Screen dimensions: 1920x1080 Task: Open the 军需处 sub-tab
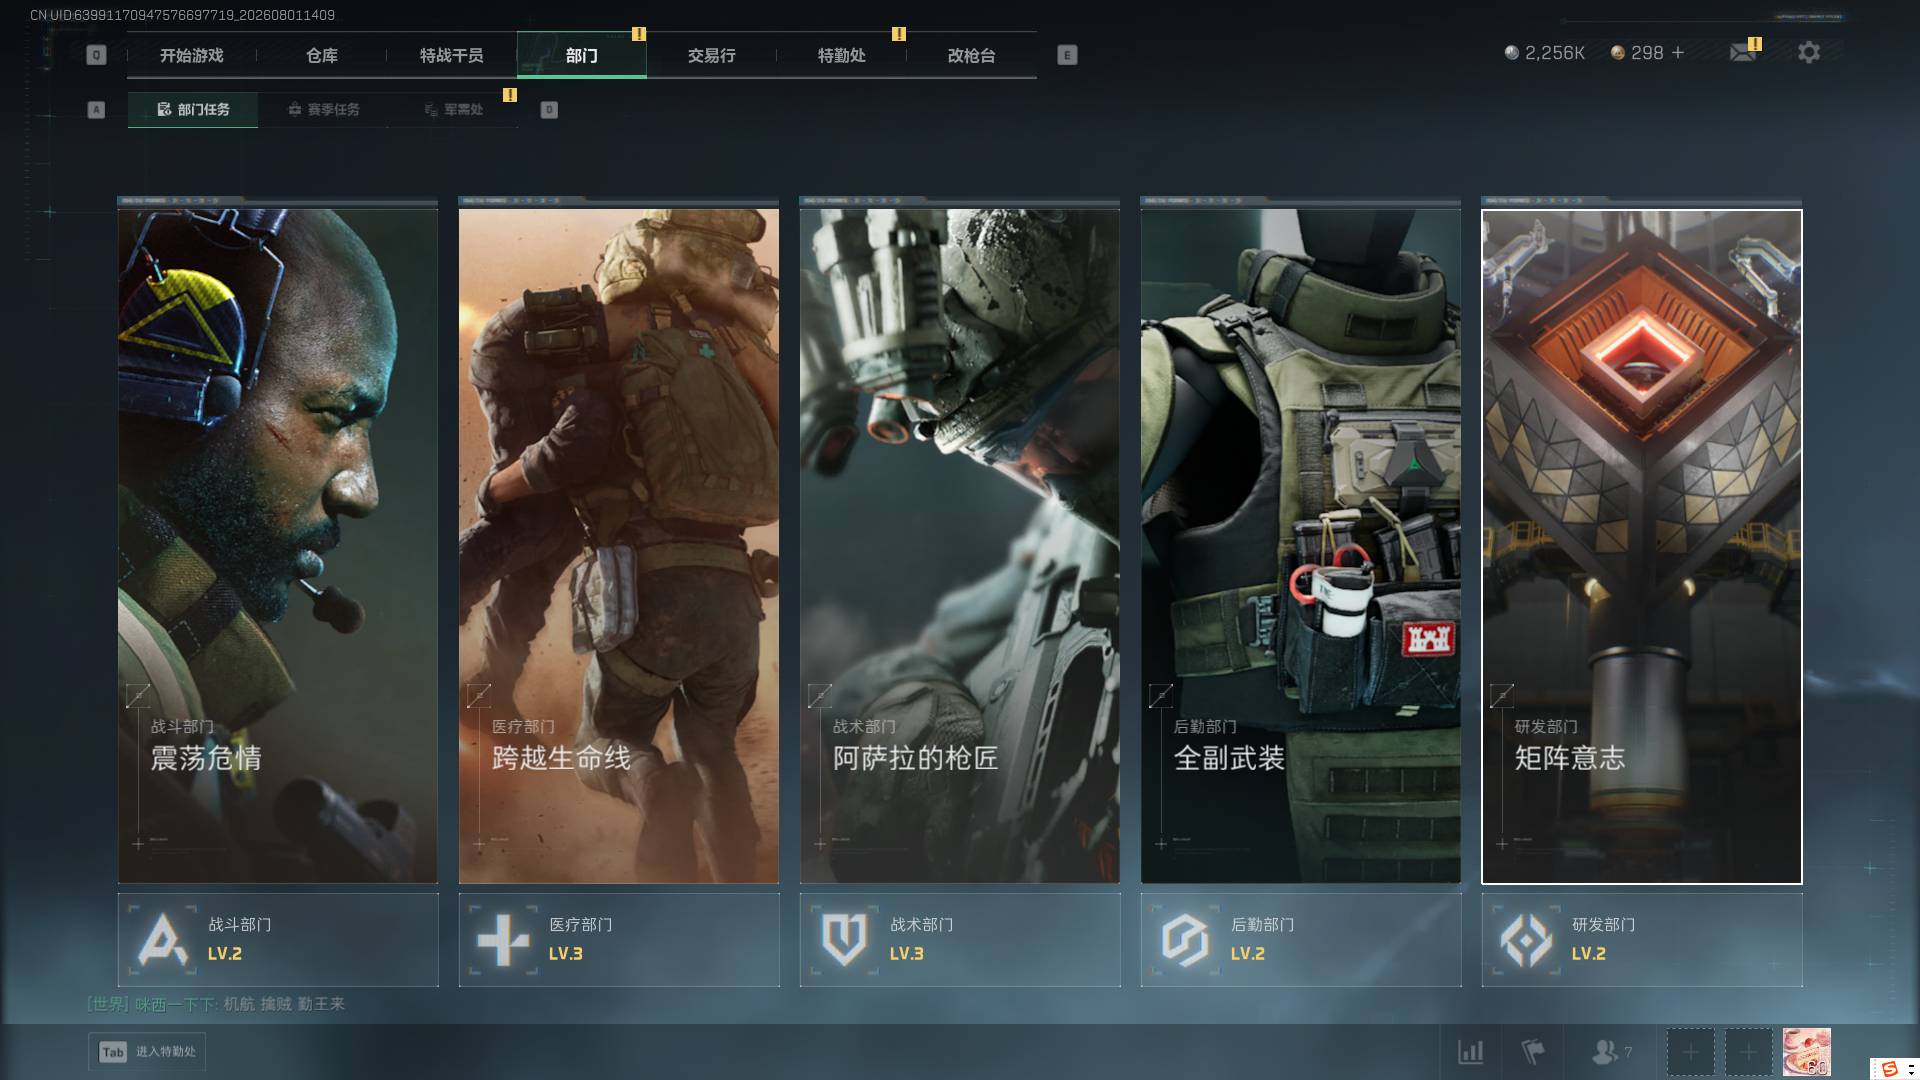[x=454, y=110]
